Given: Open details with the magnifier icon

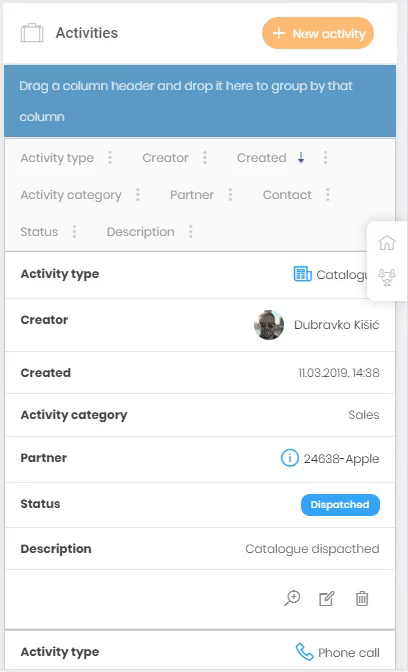Looking at the screenshot, I should (x=292, y=598).
